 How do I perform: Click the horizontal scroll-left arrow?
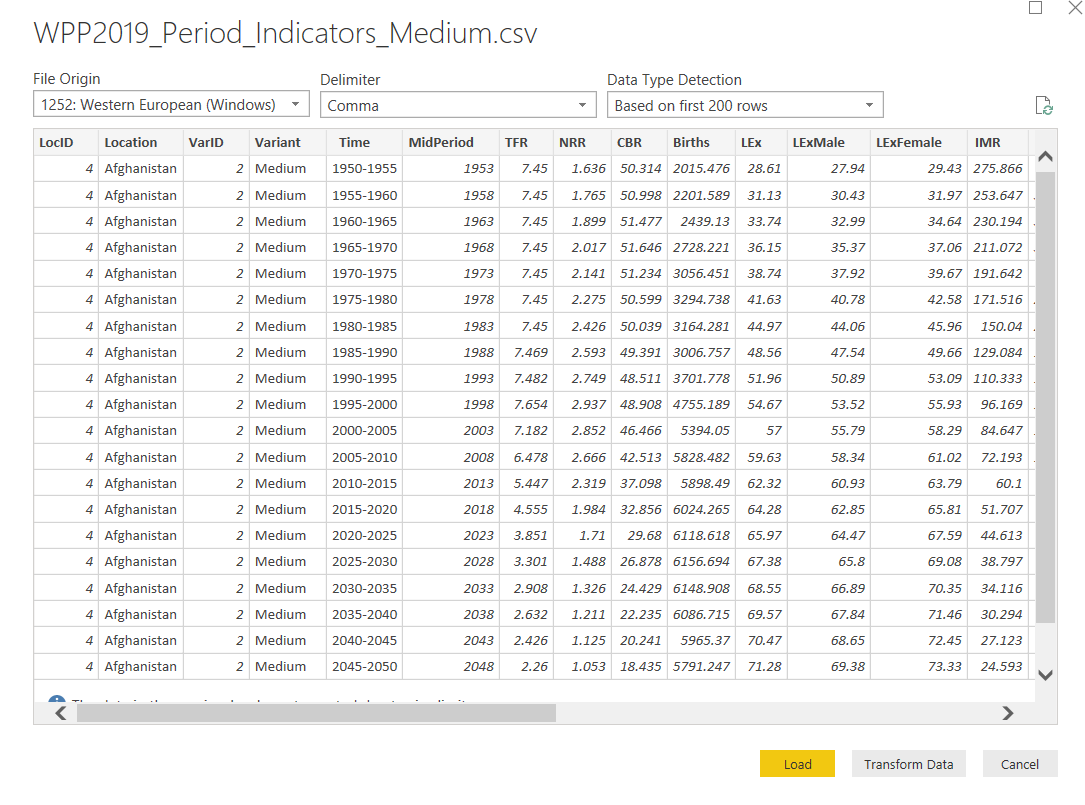(60, 713)
